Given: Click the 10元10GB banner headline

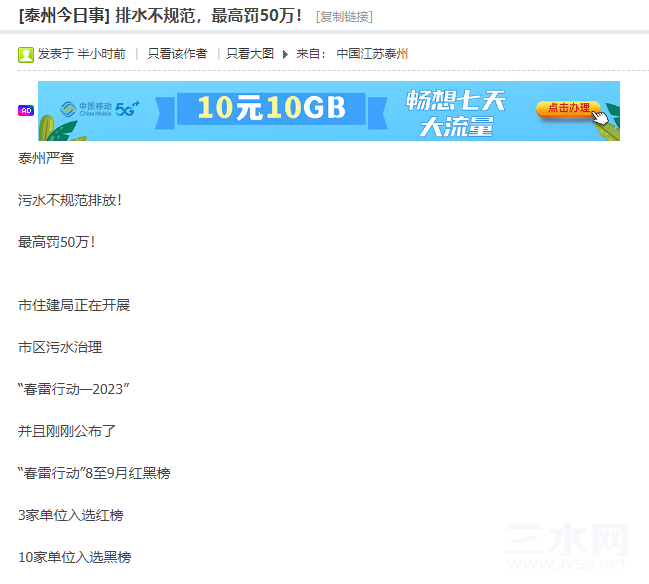Looking at the screenshot, I should (x=272, y=108).
